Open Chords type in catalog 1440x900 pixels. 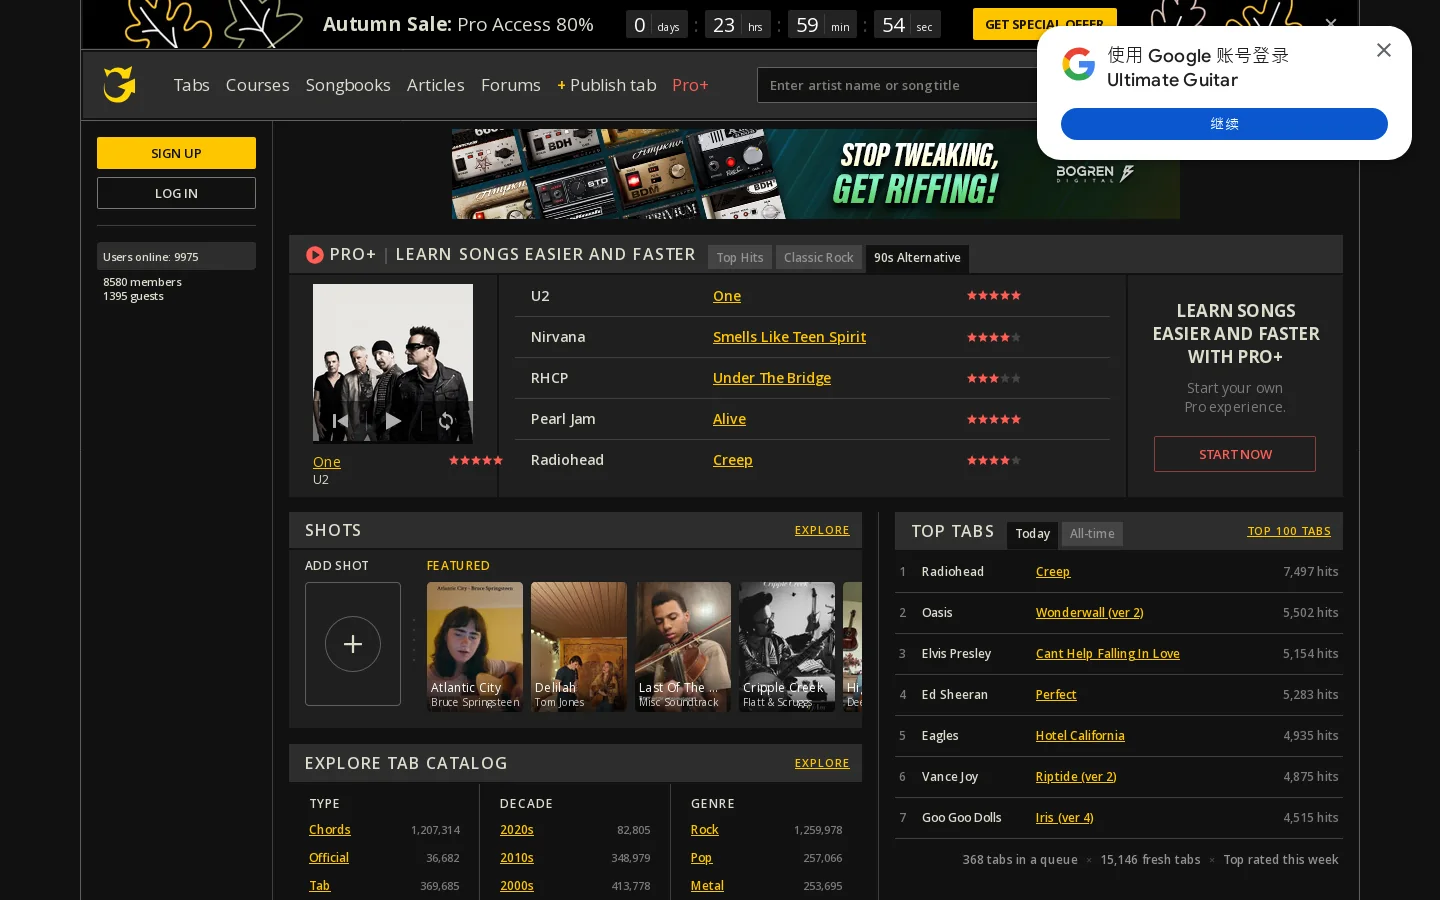(x=330, y=830)
